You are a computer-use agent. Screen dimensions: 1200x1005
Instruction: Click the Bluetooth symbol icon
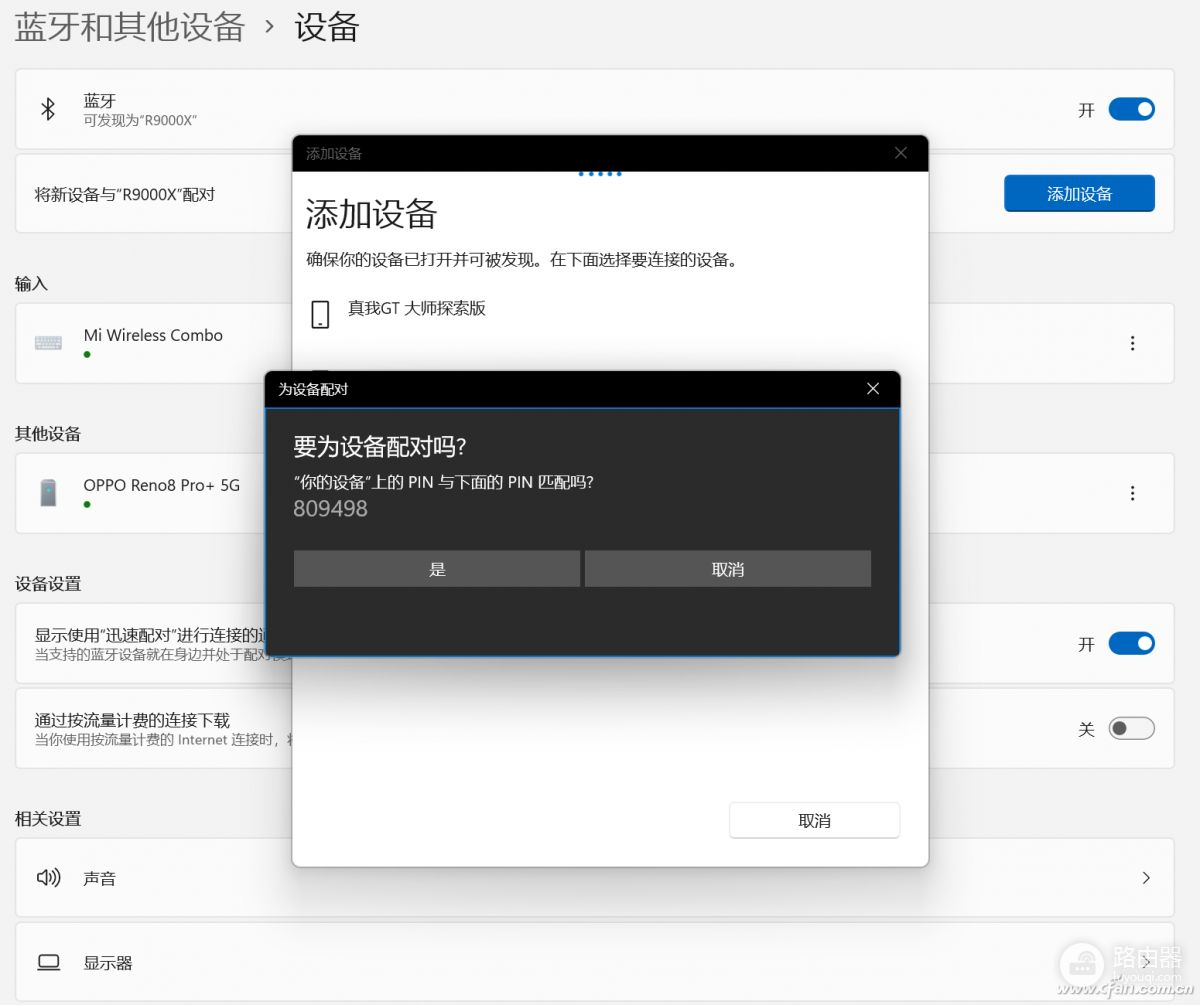[47, 109]
